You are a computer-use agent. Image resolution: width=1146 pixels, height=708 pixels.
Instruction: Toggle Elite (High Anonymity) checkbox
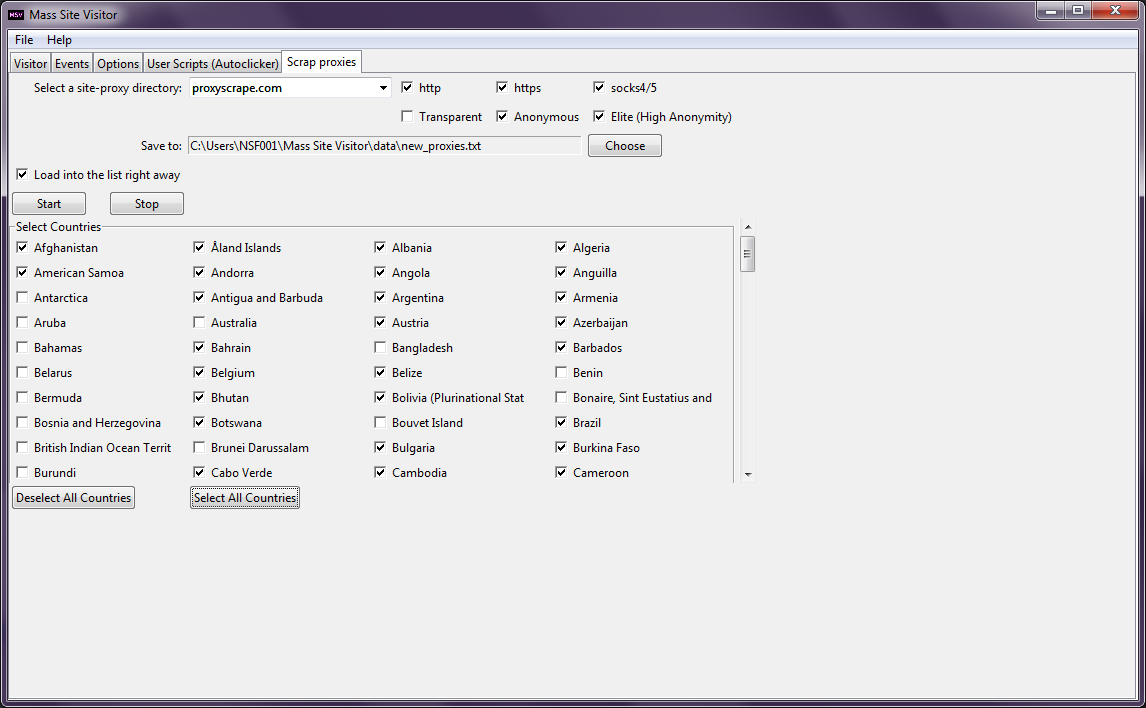click(x=600, y=117)
